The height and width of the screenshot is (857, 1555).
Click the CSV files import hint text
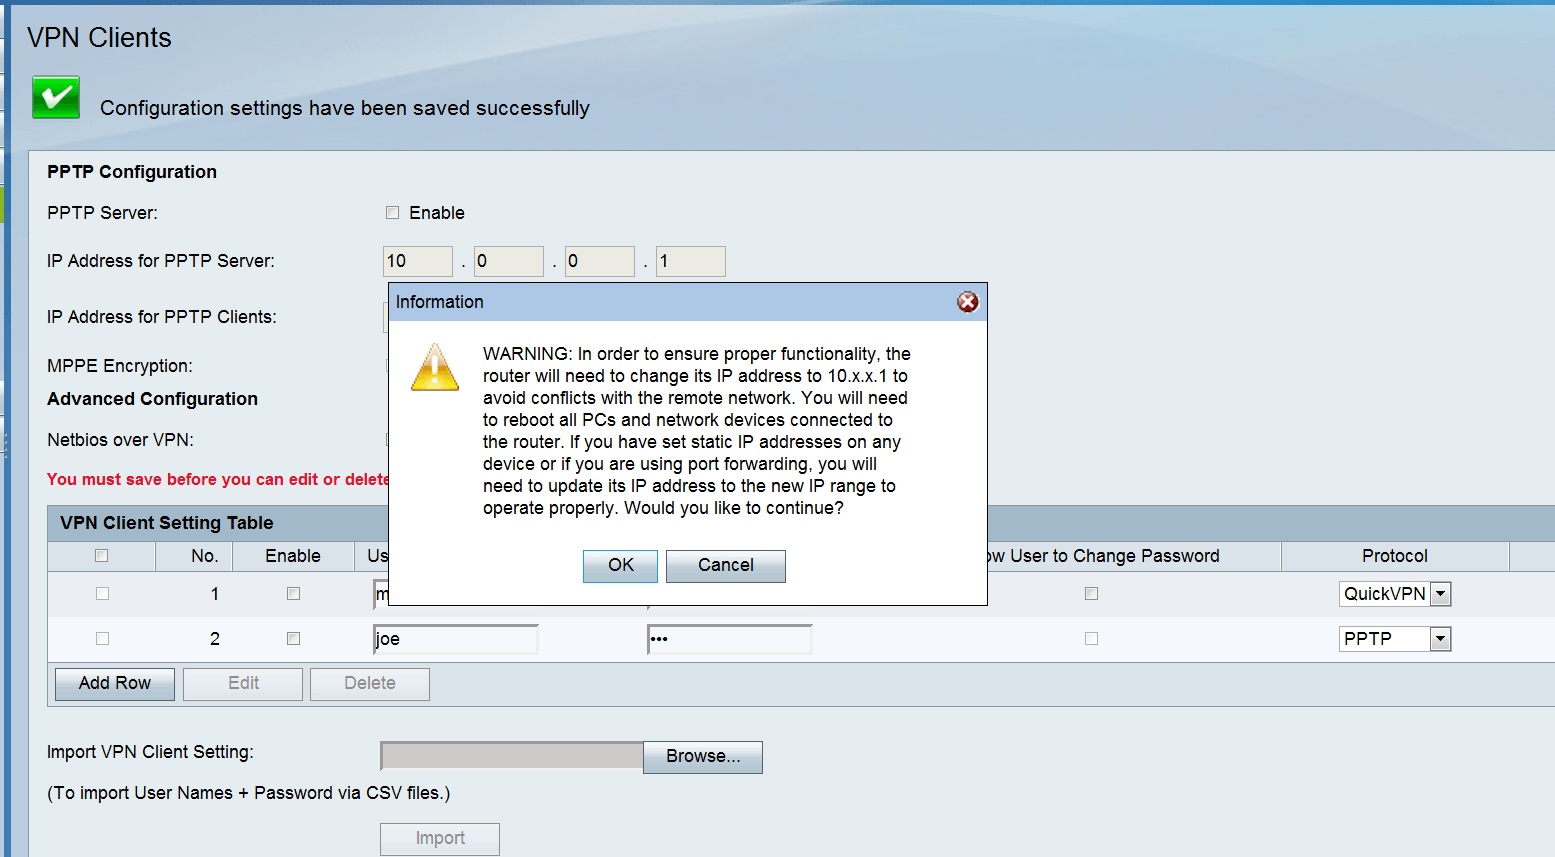click(x=249, y=793)
